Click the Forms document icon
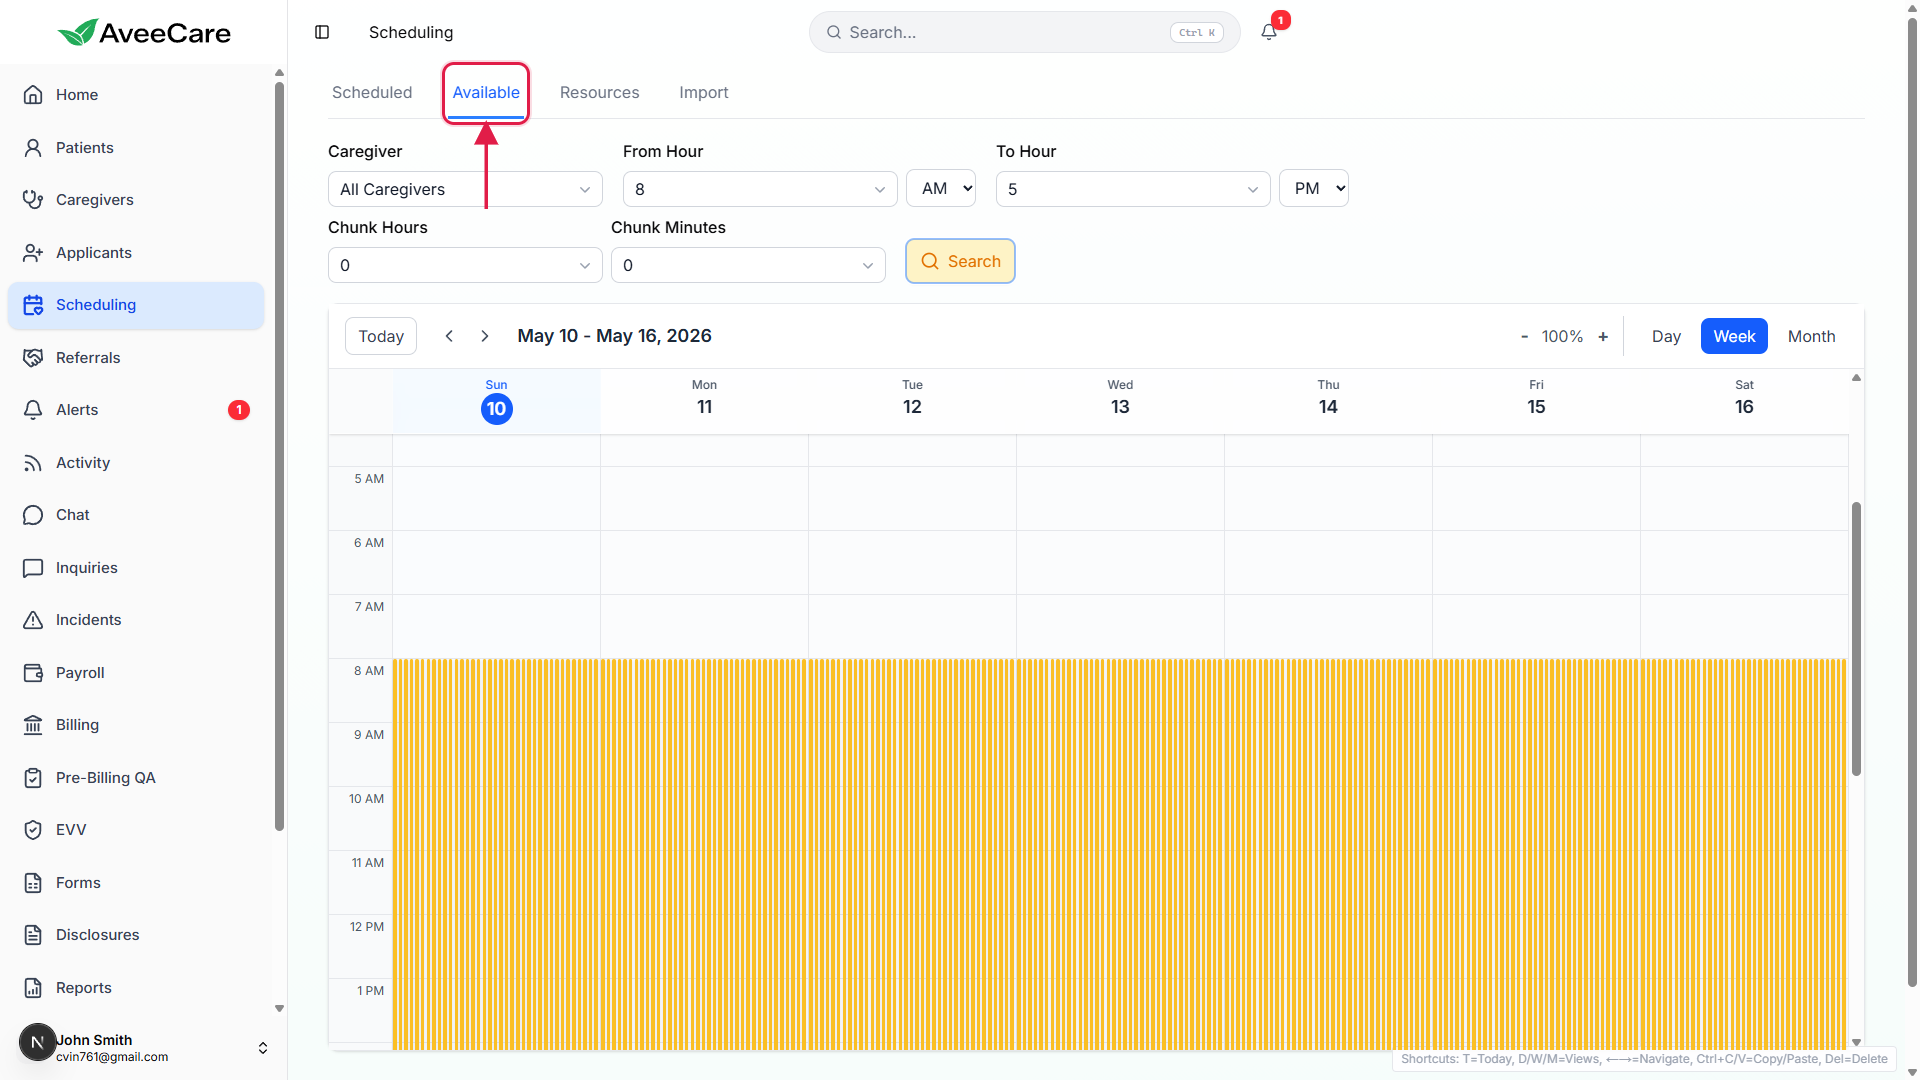 (33, 883)
